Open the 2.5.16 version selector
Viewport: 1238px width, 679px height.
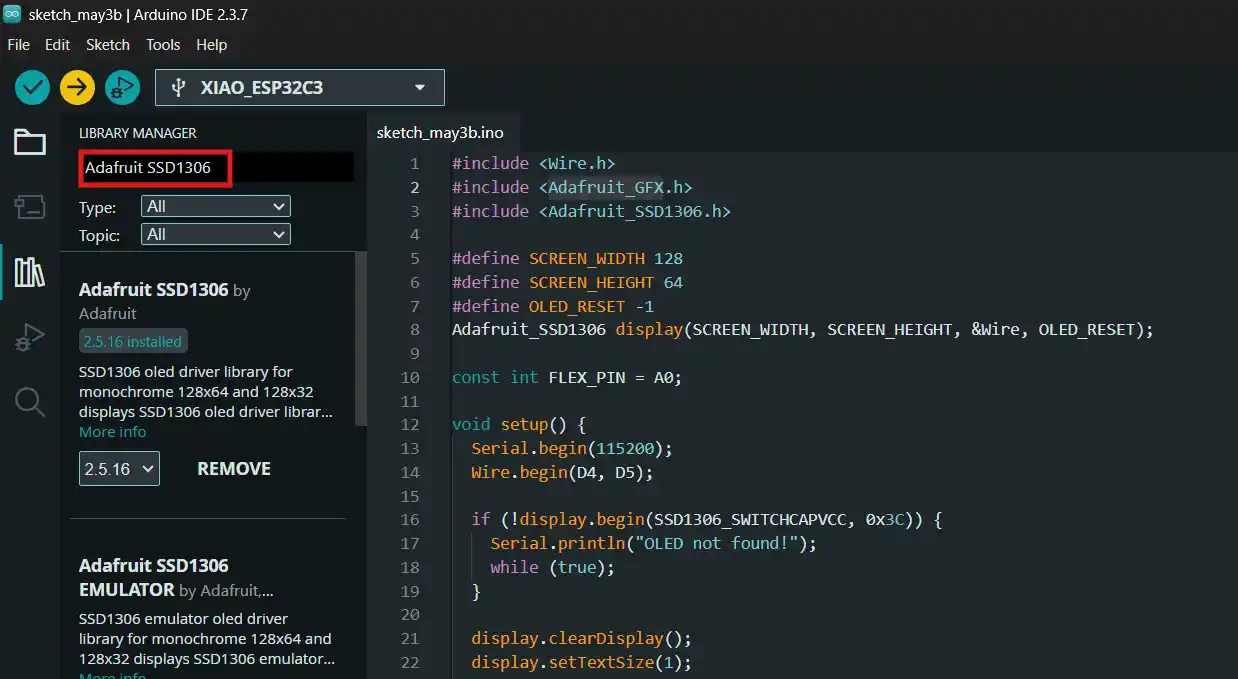coord(119,468)
